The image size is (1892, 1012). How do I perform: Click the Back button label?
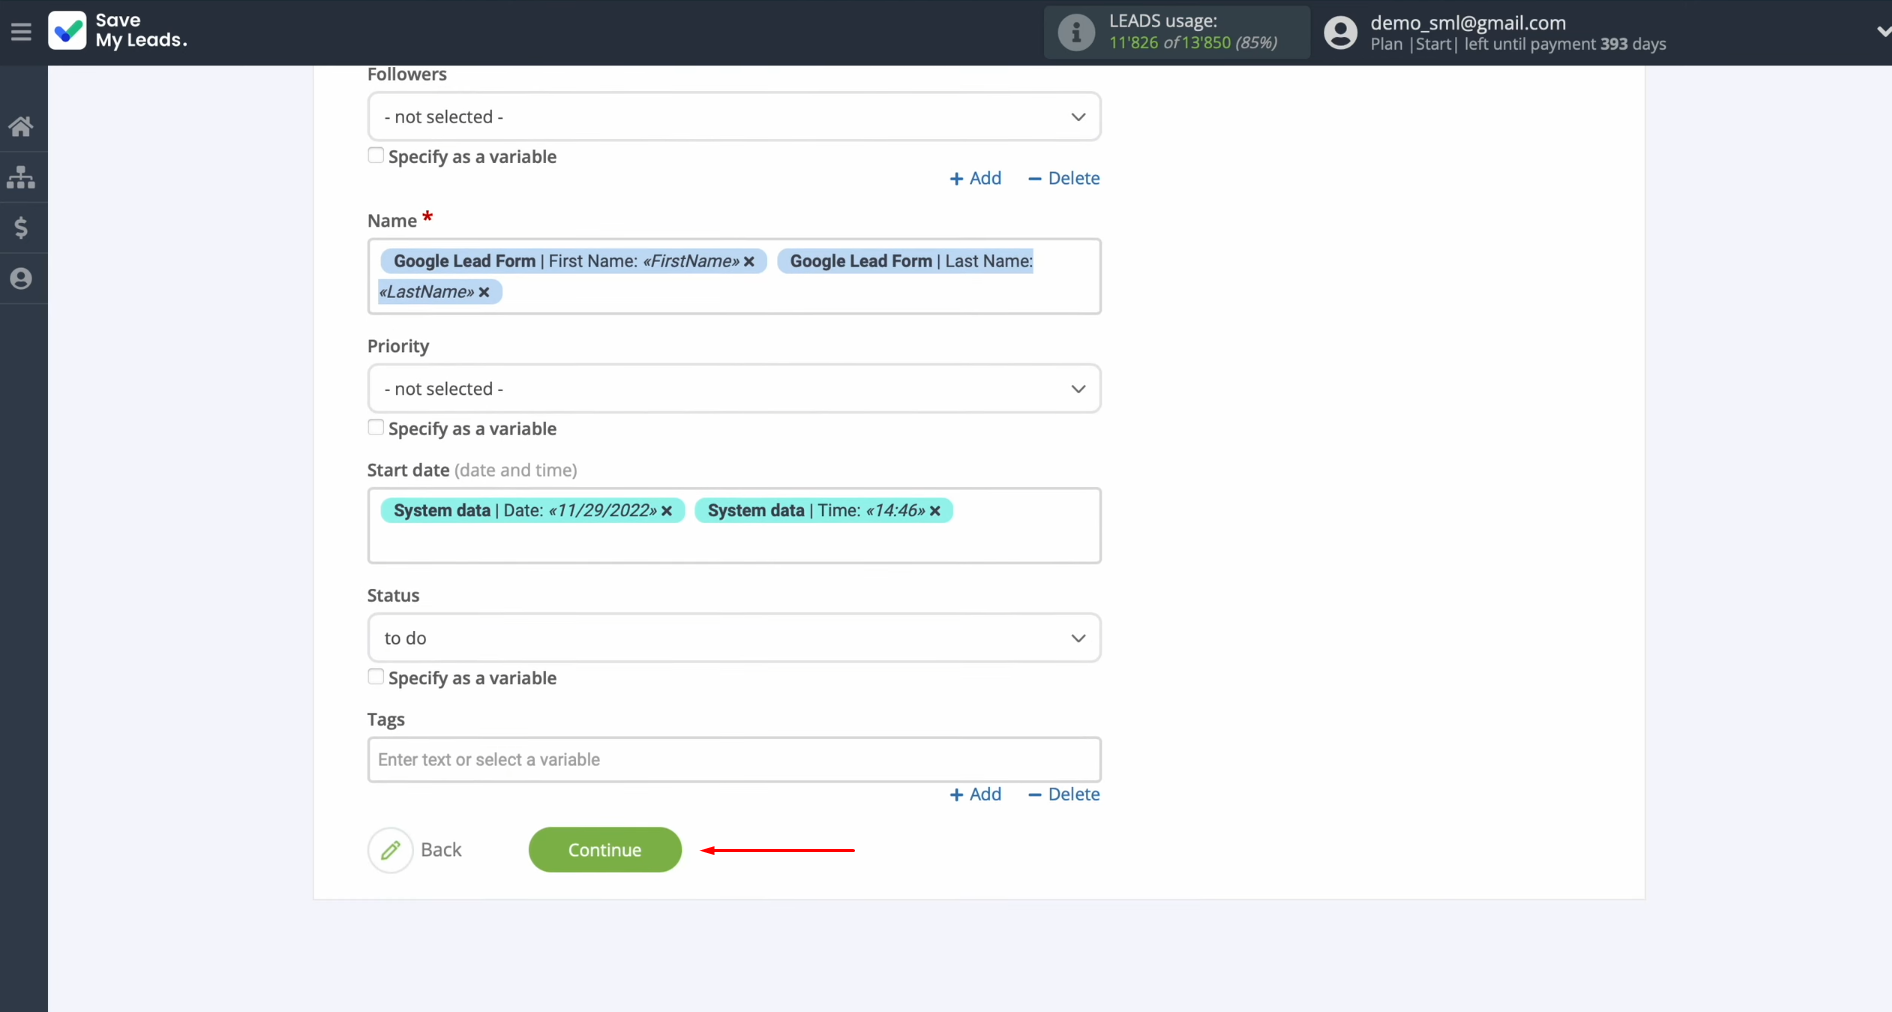pyautogui.click(x=441, y=850)
